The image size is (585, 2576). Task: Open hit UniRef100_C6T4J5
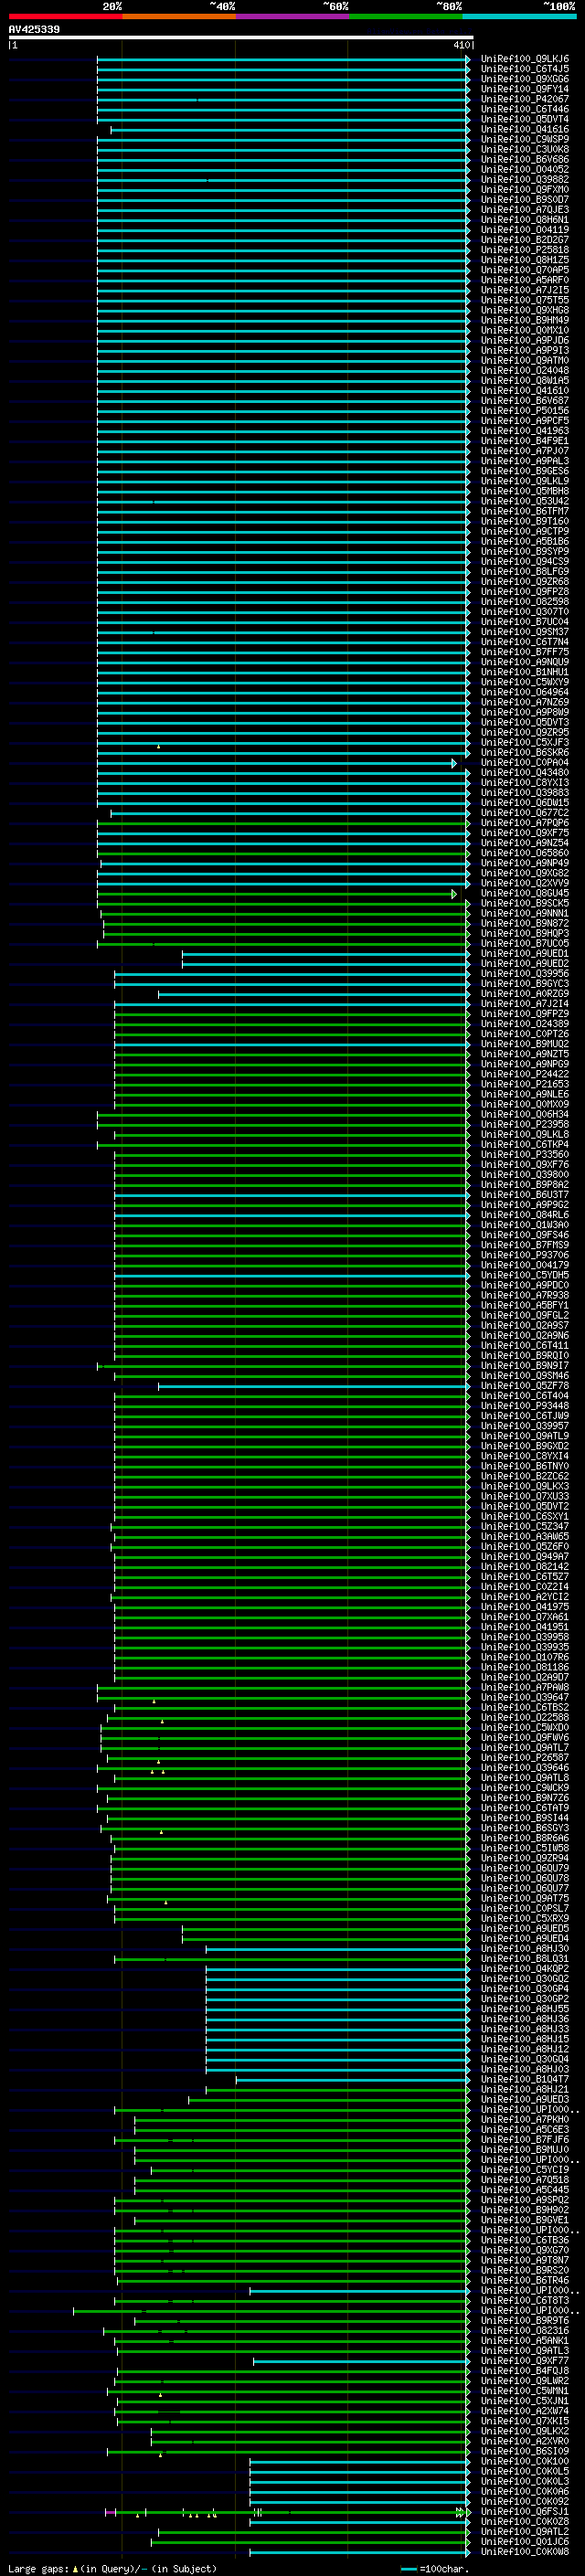525,69
